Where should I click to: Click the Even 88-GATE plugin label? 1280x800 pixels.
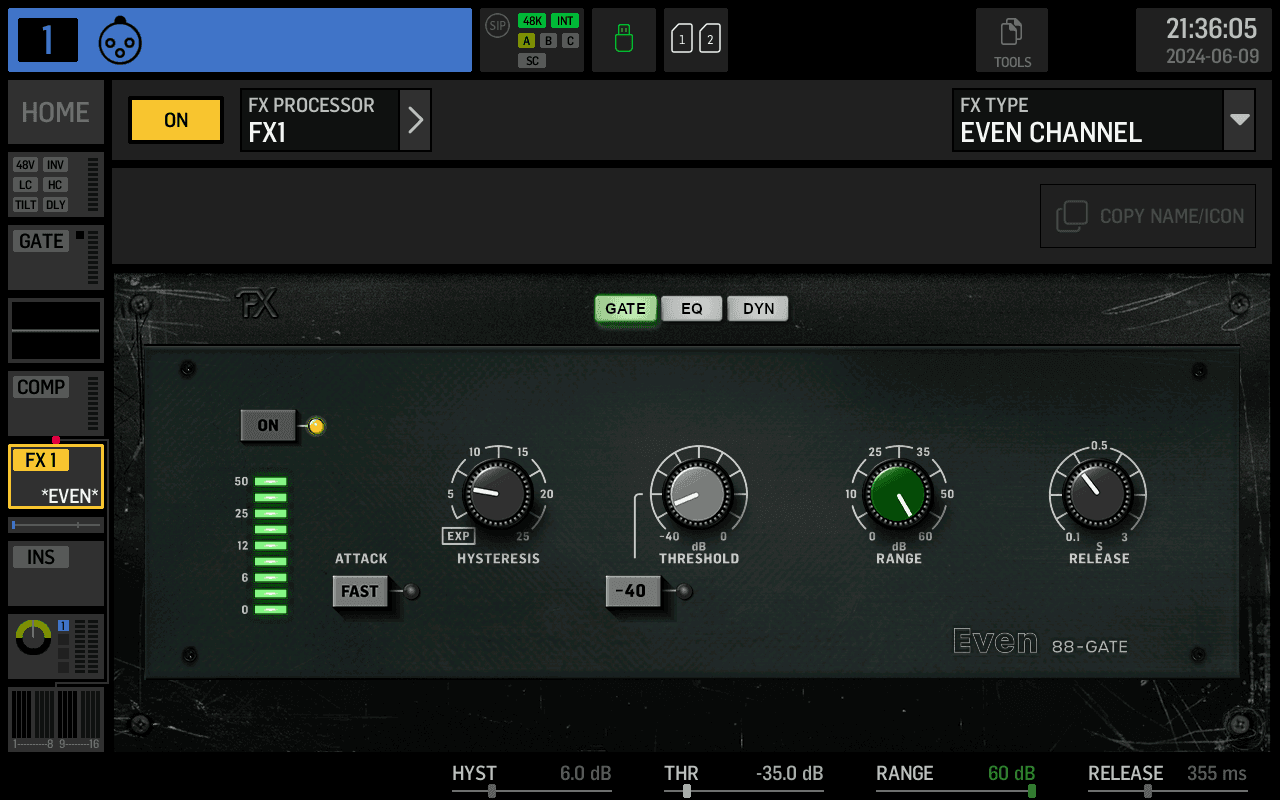tap(1040, 642)
